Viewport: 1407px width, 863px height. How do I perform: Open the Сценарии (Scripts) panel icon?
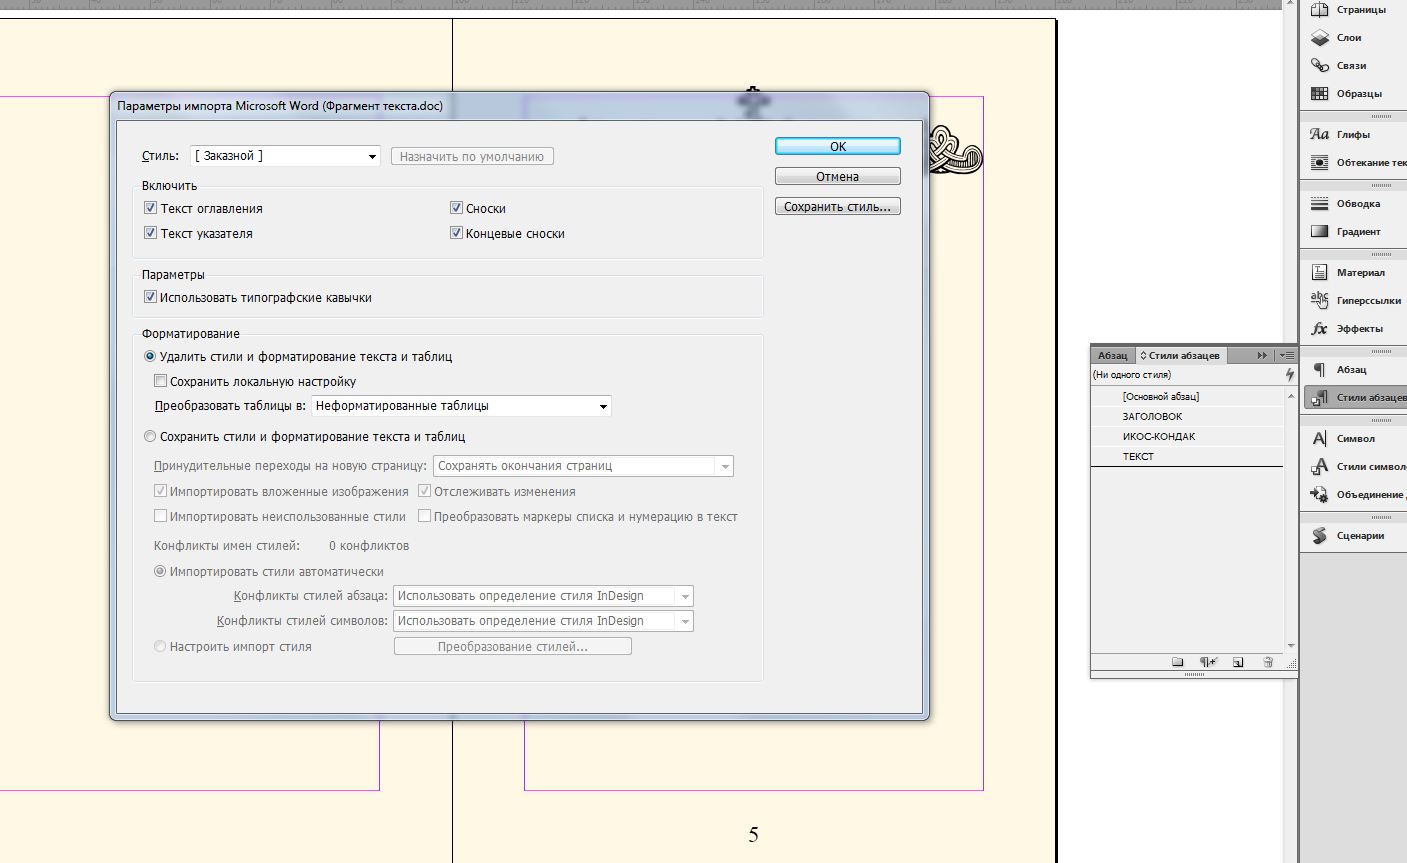click(1319, 536)
